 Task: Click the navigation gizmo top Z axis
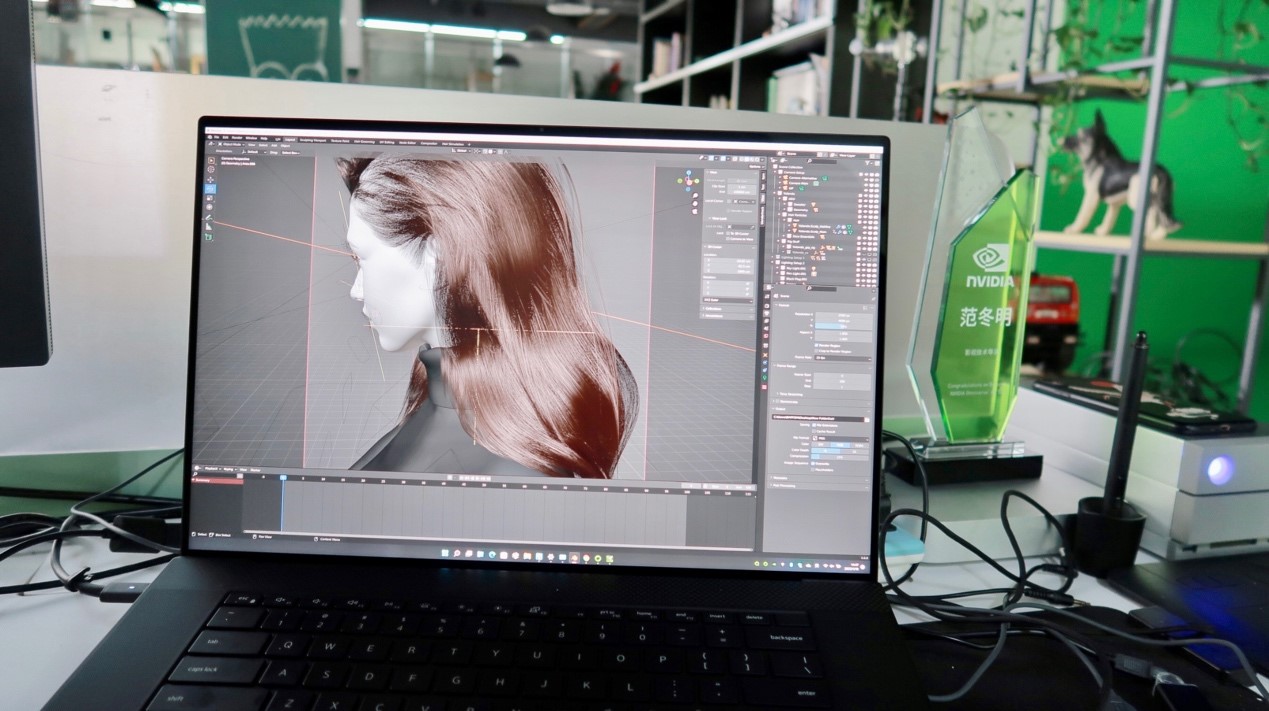tap(689, 172)
